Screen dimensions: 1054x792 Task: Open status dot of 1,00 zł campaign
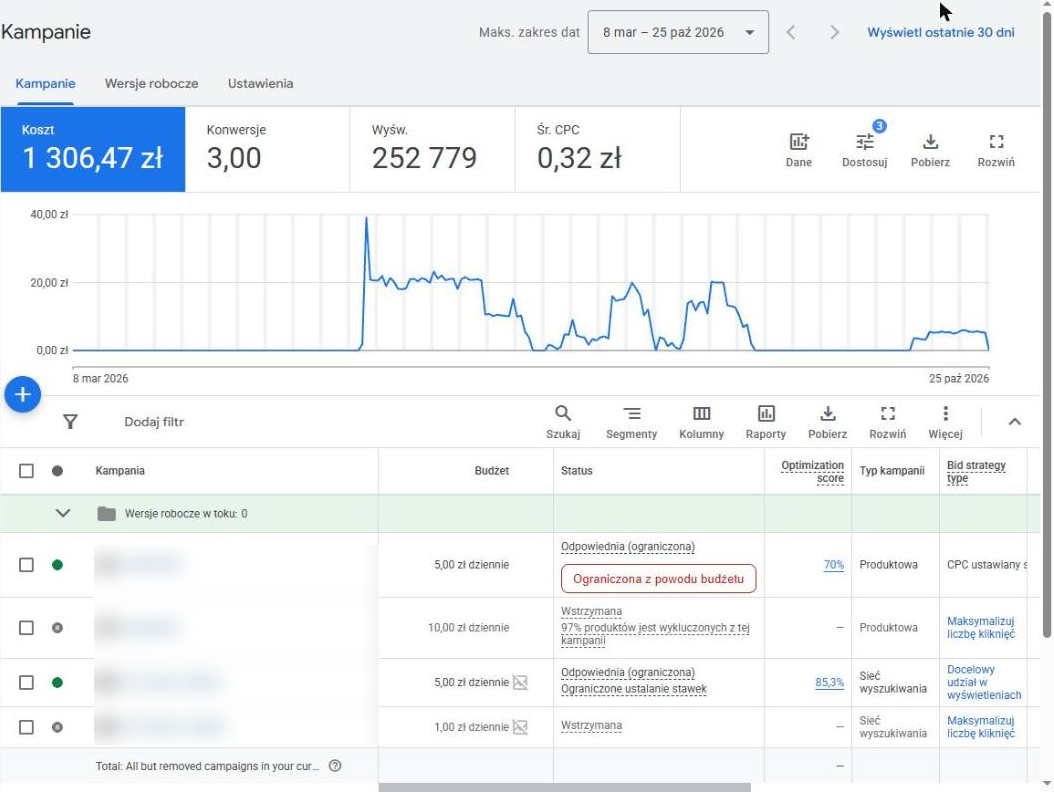57,727
